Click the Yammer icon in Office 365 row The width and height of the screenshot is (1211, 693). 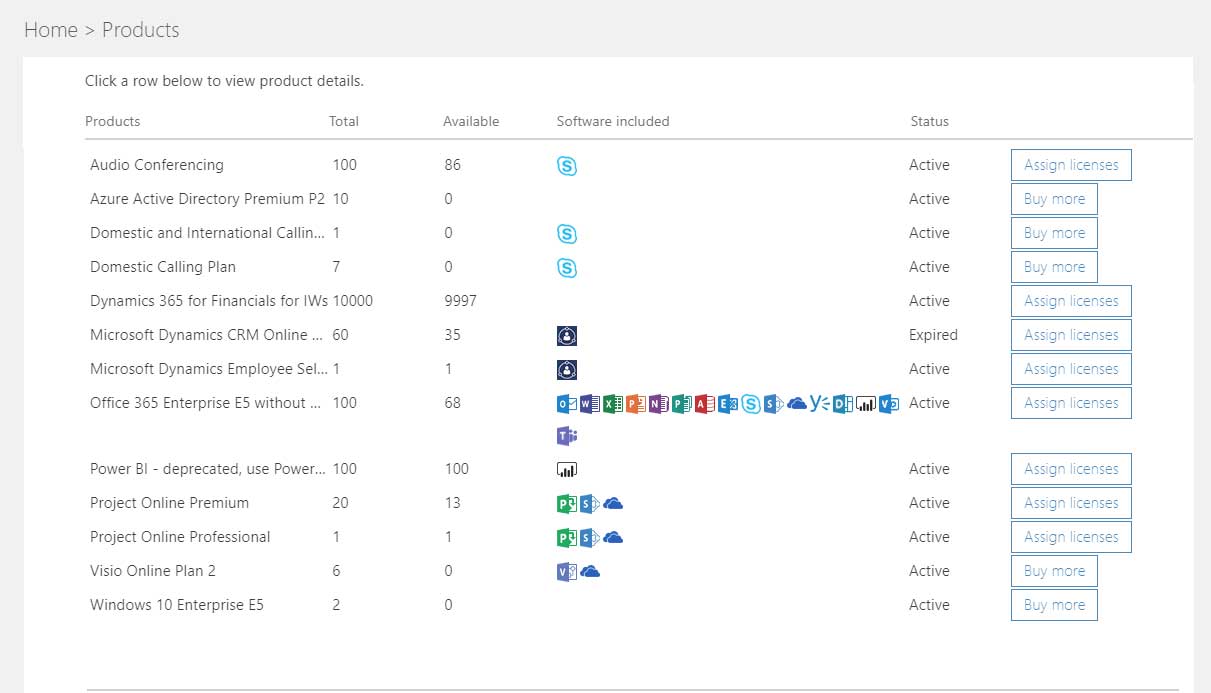(819, 403)
